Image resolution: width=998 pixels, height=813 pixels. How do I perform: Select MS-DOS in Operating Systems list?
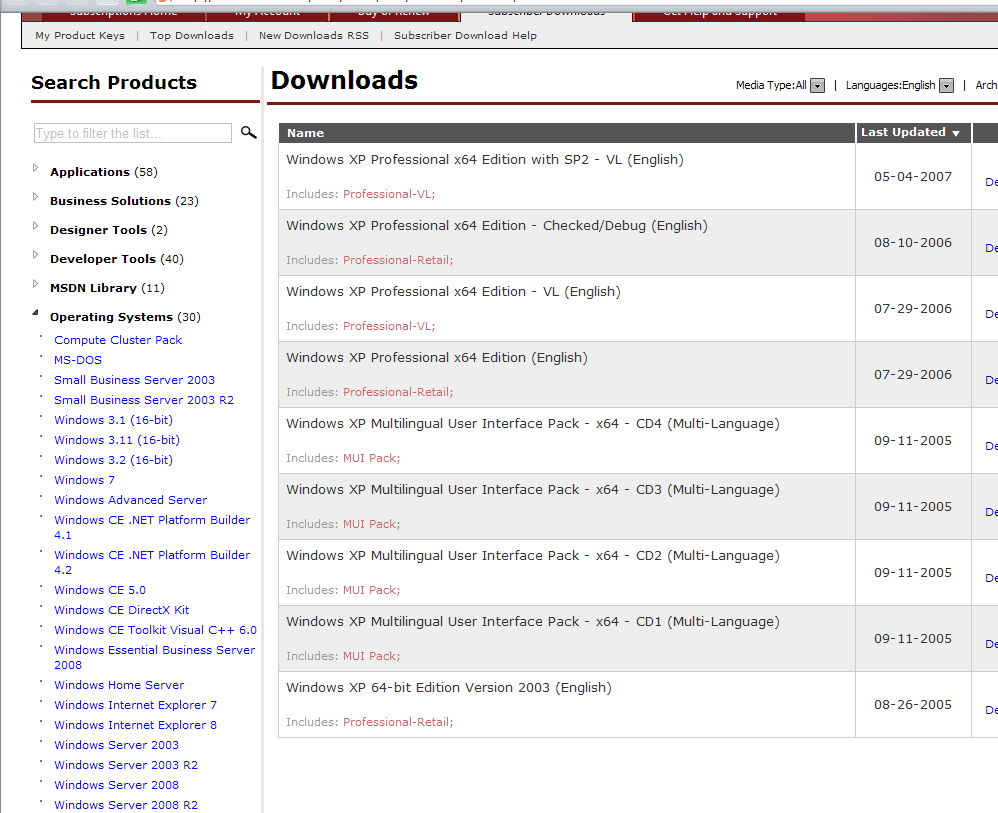point(78,360)
